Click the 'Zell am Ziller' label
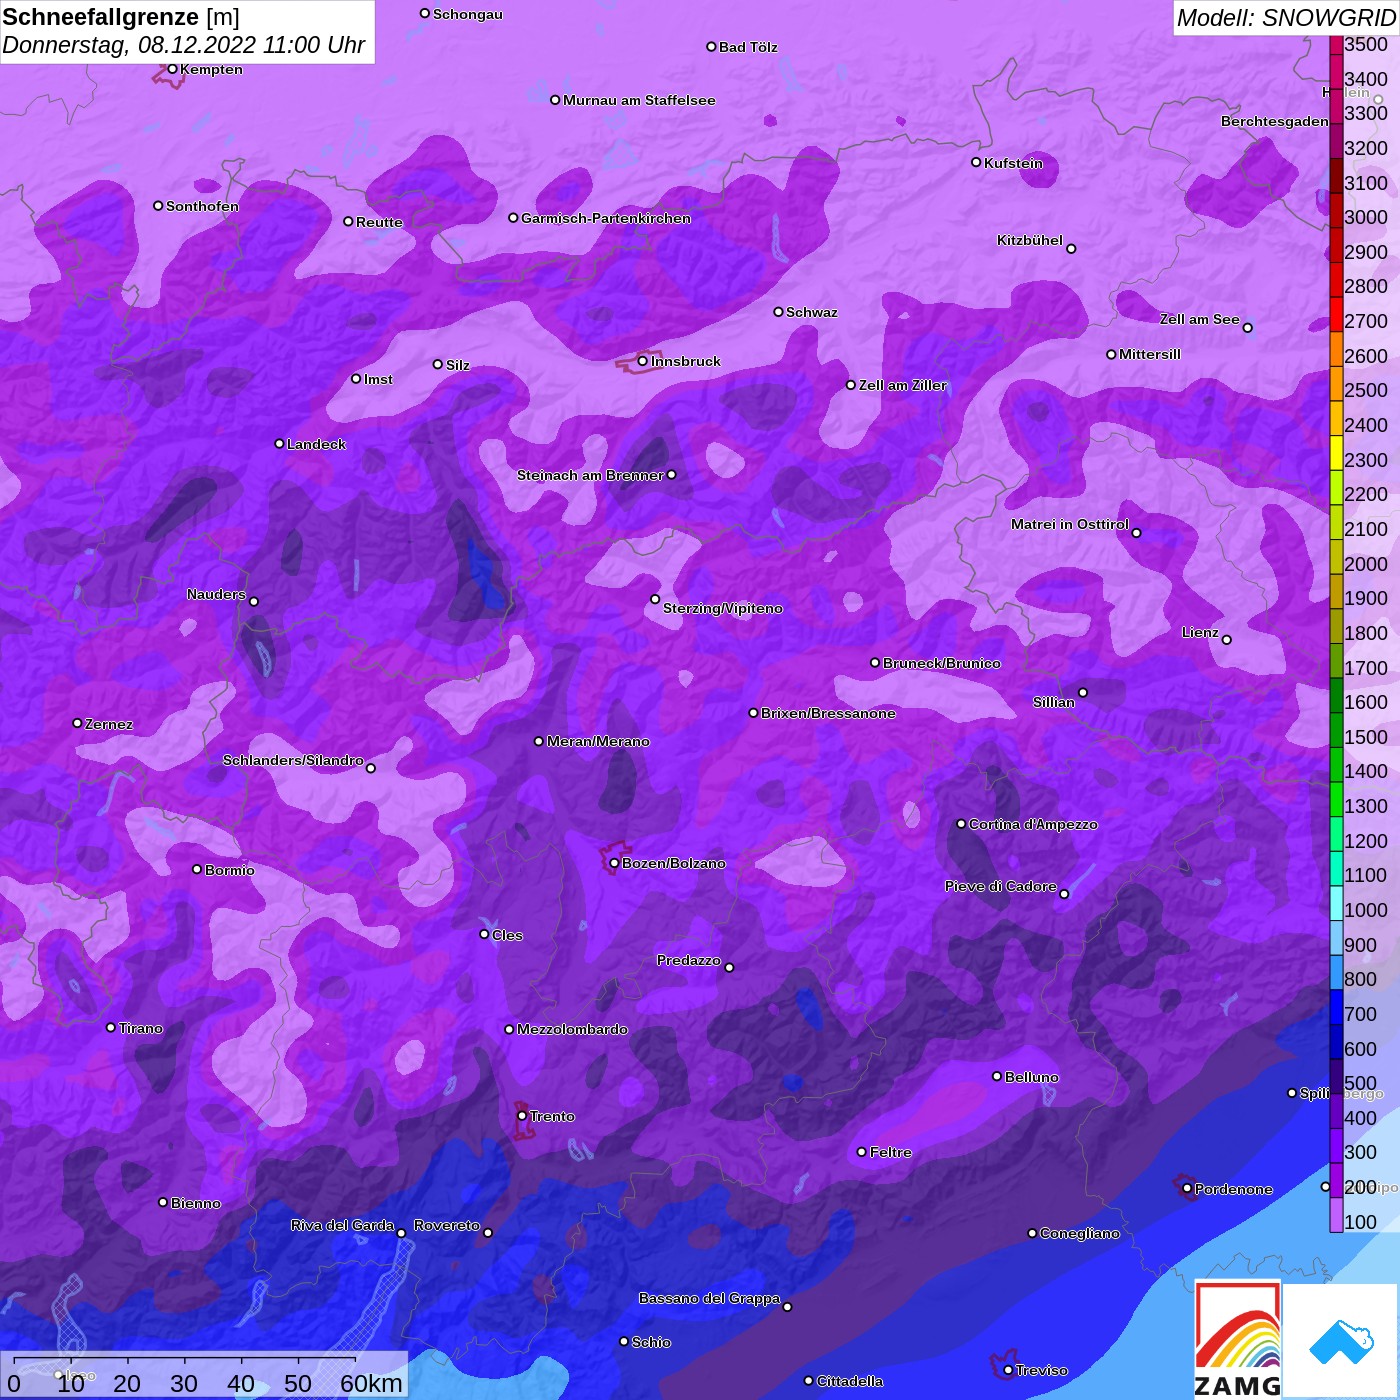This screenshot has height=1400, width=1400. click(x=902, y=385)
